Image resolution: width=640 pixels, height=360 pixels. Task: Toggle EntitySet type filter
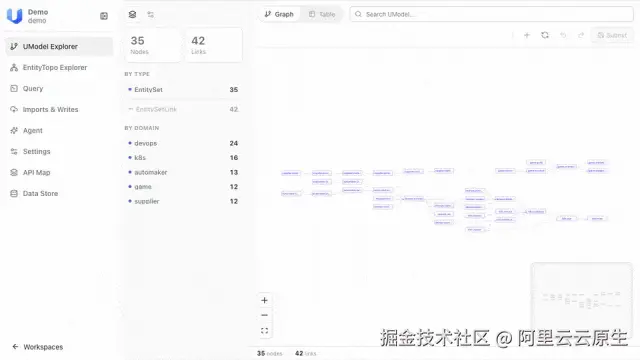183,90
